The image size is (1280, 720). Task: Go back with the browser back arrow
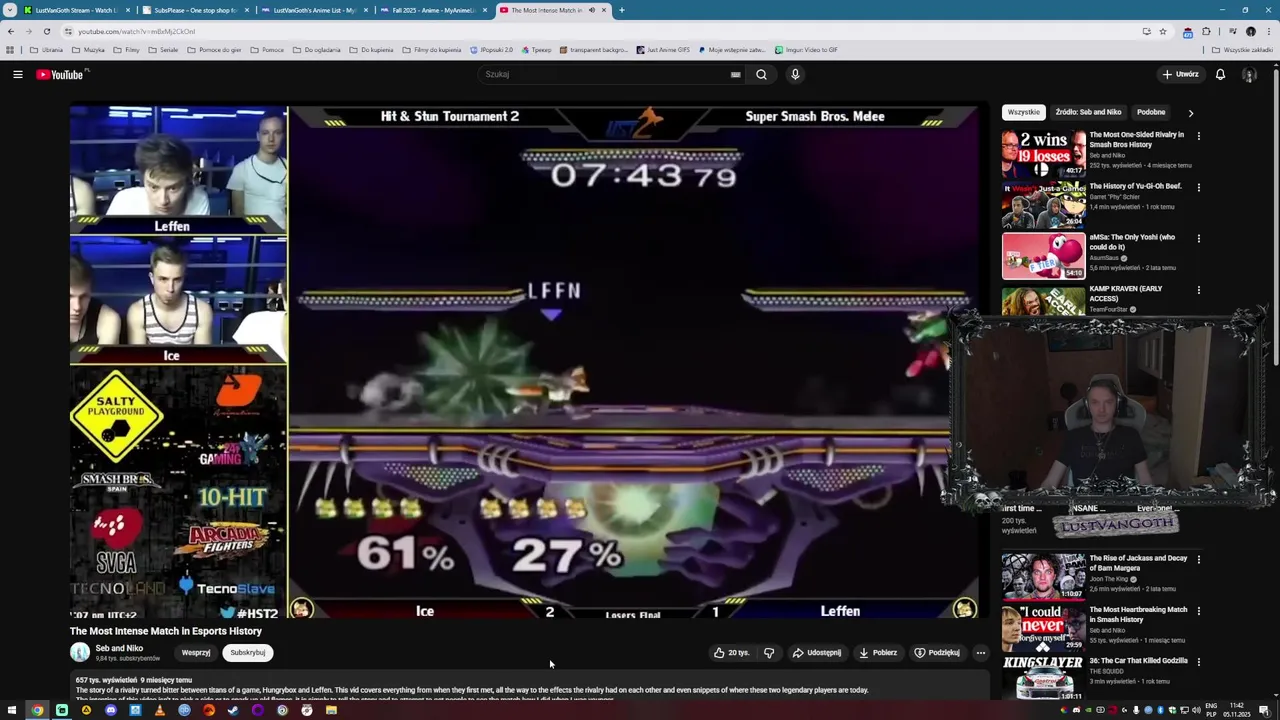(10, 31)
